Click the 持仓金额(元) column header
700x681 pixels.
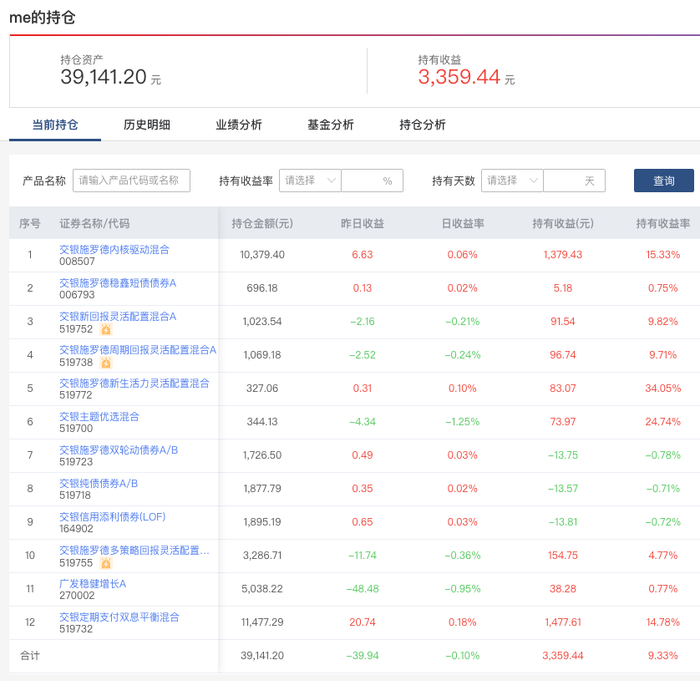(262, 223)
